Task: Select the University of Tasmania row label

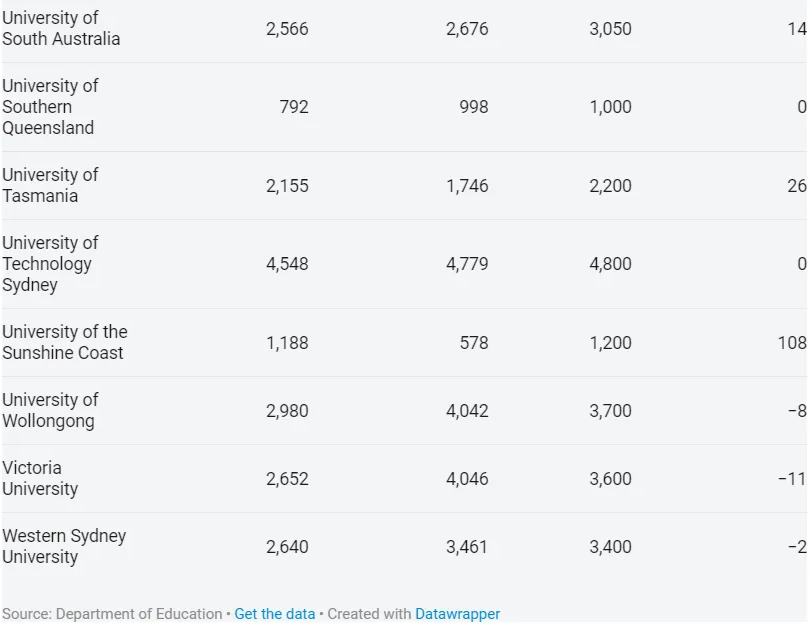Action: 50,186
